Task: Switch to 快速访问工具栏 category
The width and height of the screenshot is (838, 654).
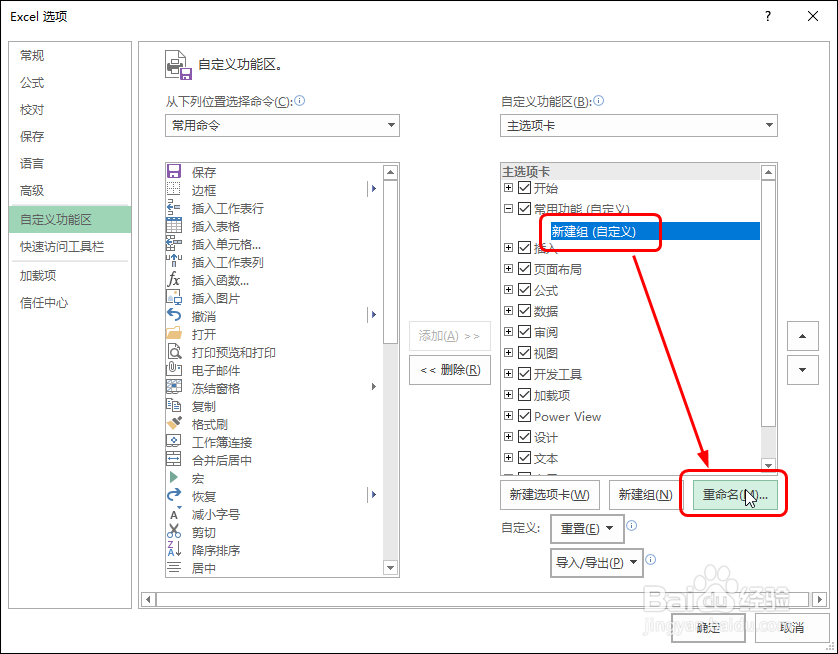Action: tap(70, 246)
